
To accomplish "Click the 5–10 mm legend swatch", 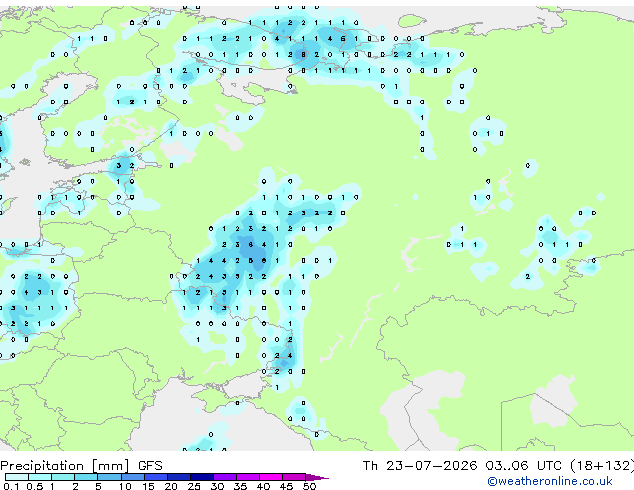I will [x=109, y=477].
